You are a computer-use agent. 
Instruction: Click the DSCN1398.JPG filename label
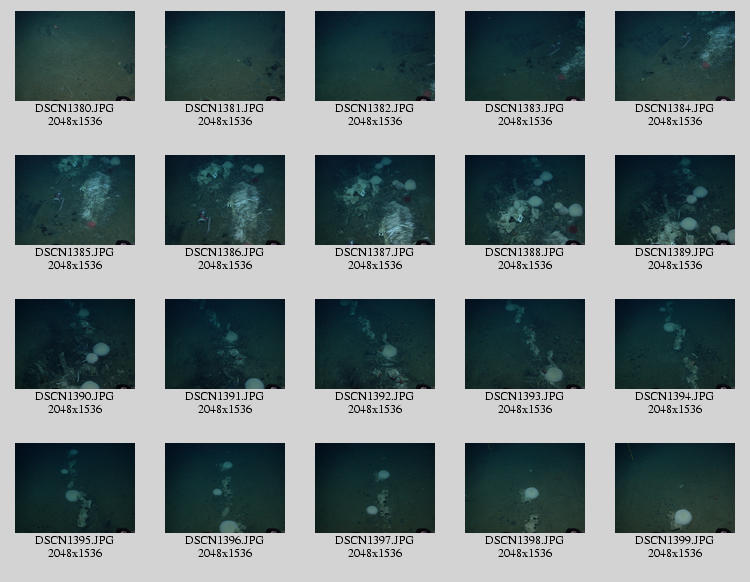[x=525, y=540]
